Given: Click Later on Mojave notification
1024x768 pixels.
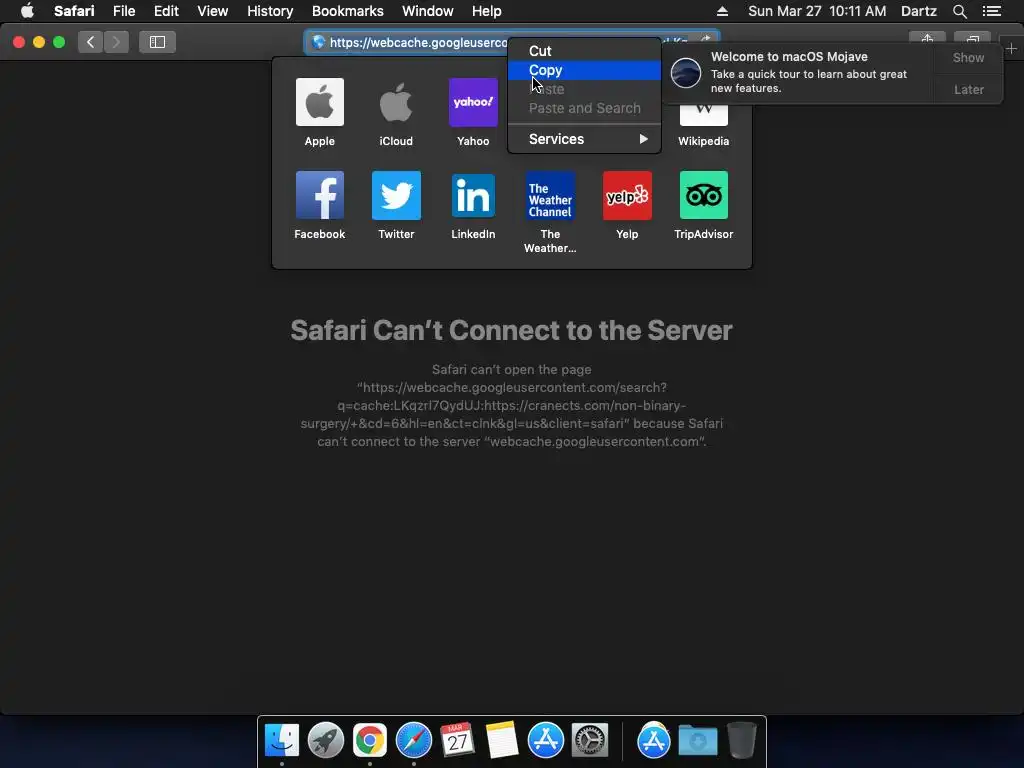Looking at the screenshot, I should pos(968,89).
